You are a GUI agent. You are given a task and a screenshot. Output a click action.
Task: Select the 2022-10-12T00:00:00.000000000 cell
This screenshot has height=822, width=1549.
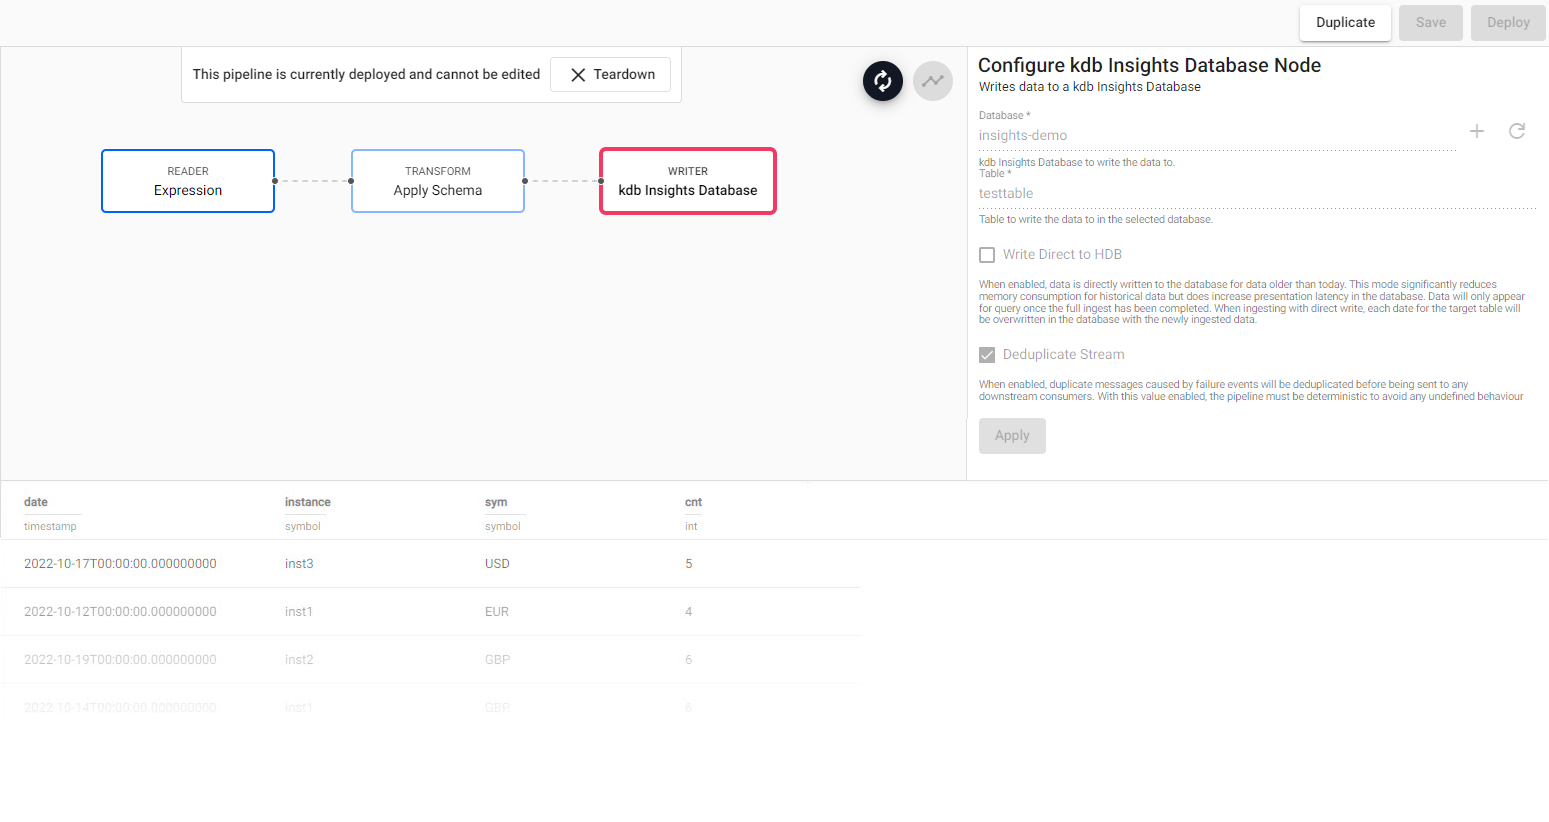click(120, 612)
